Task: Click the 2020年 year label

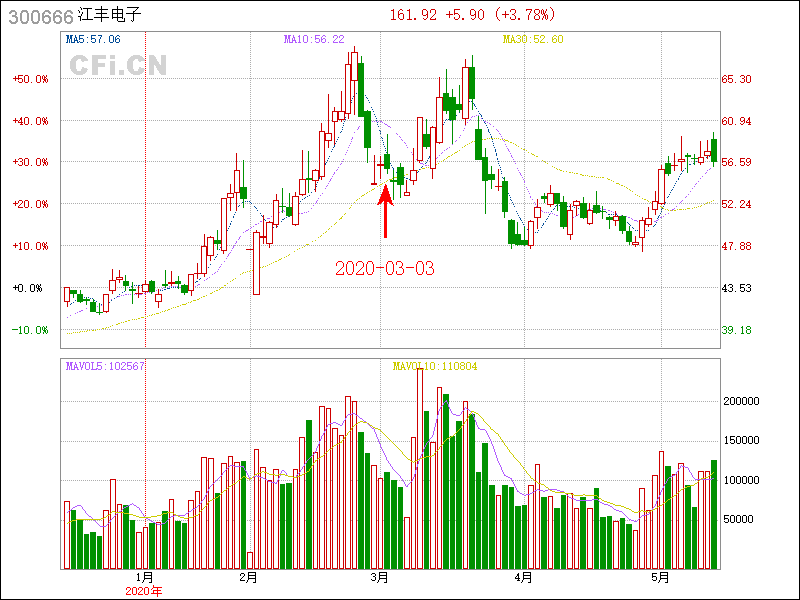Action: tap(144, 591)
